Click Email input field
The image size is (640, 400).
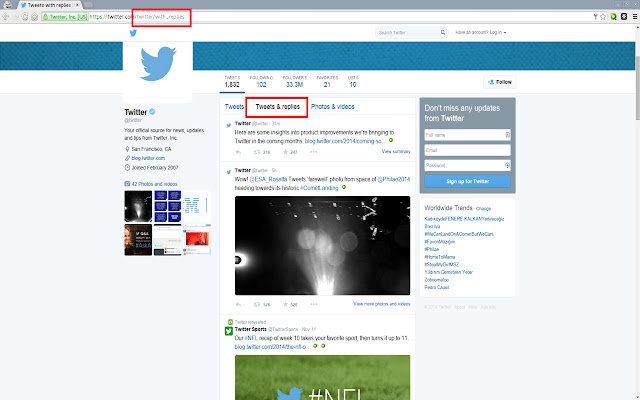coord(467,150)
